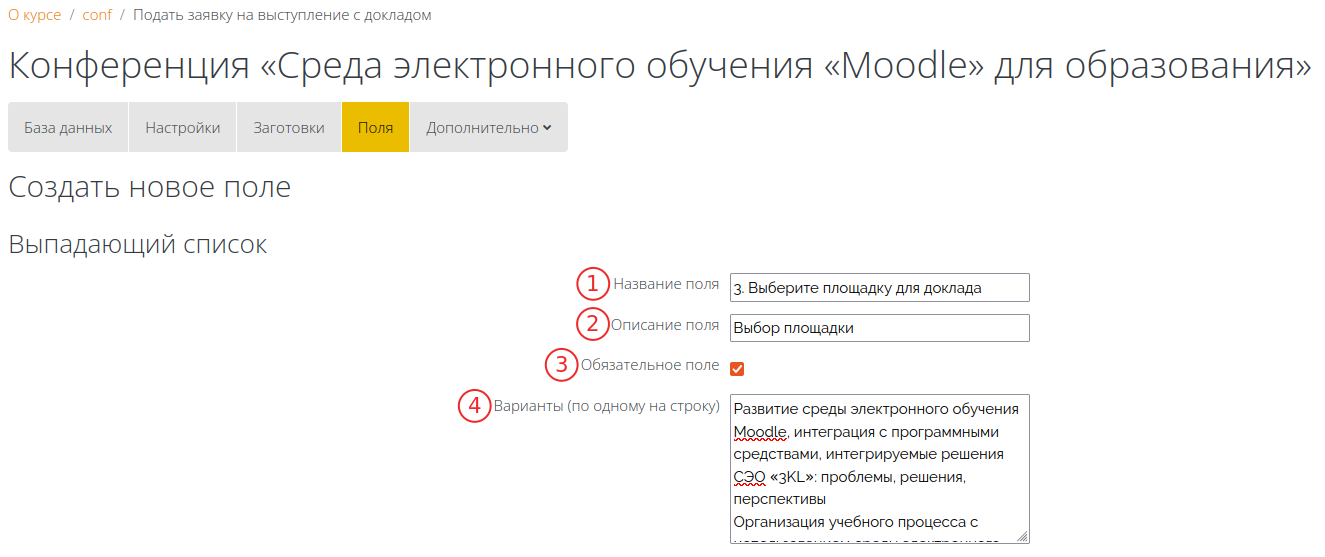The width and height of the screenshot is (1325, 557).
Task: Focus the 'Название поля' input field
Action: tap(879, 288)
